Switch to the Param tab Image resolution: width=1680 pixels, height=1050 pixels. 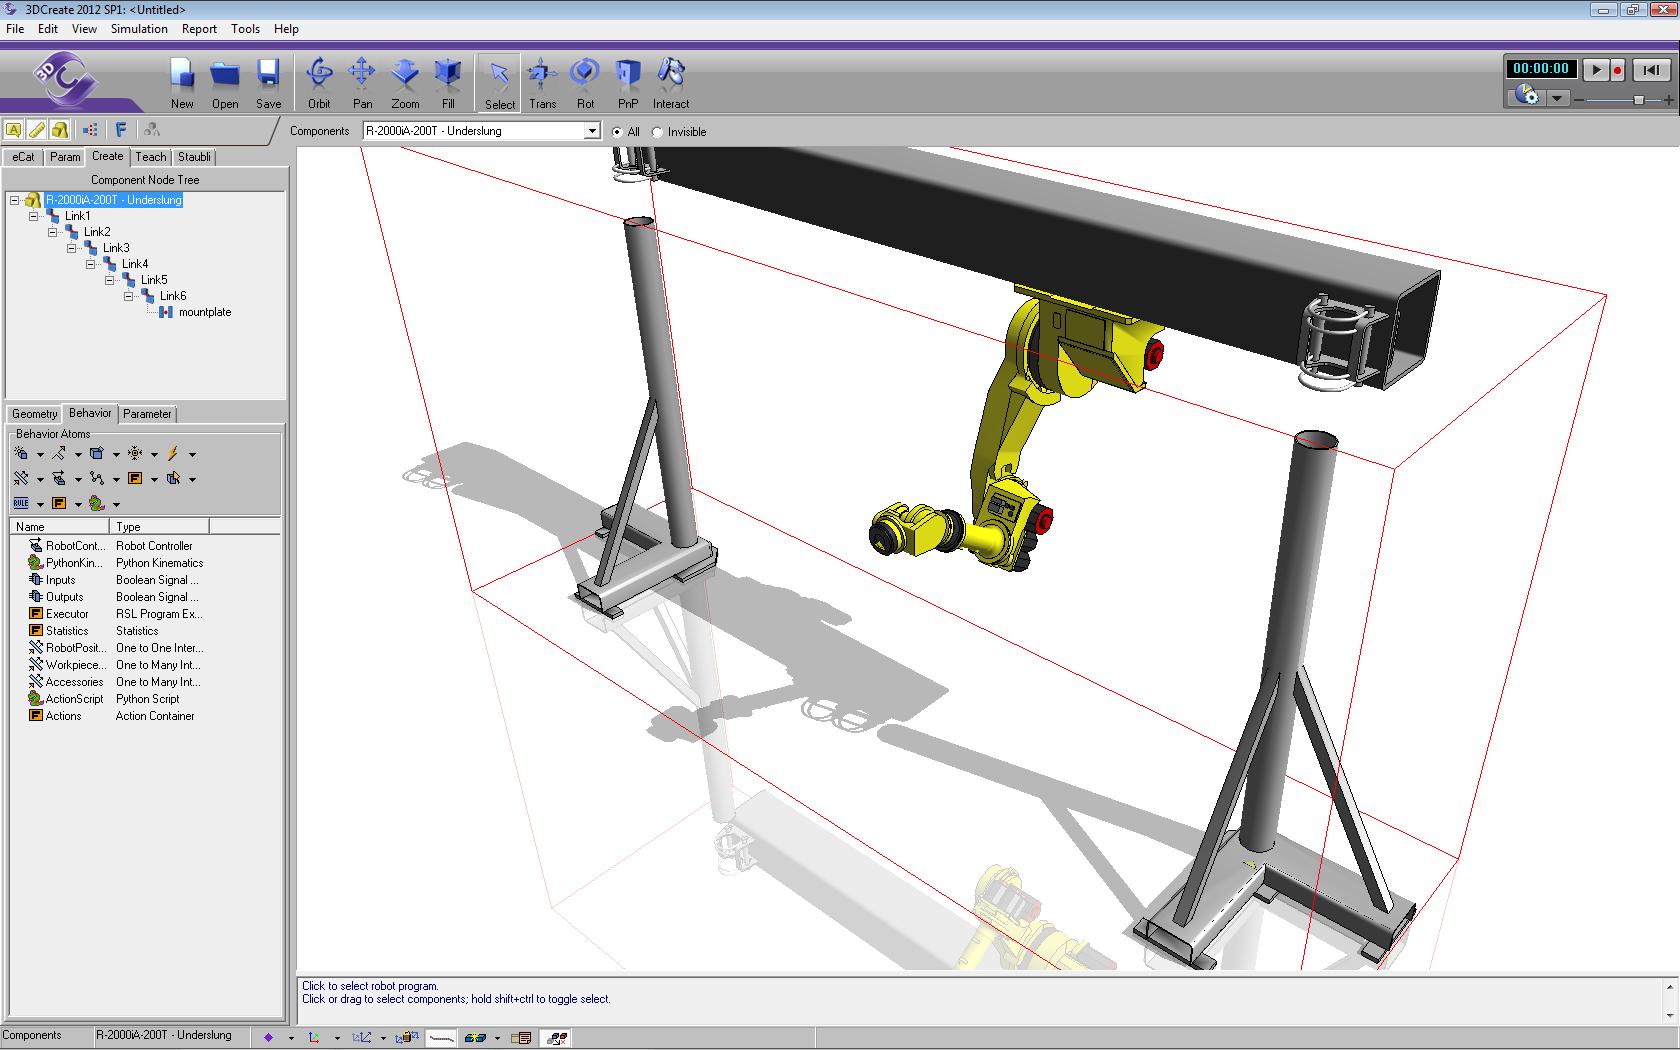pos(65,157)
